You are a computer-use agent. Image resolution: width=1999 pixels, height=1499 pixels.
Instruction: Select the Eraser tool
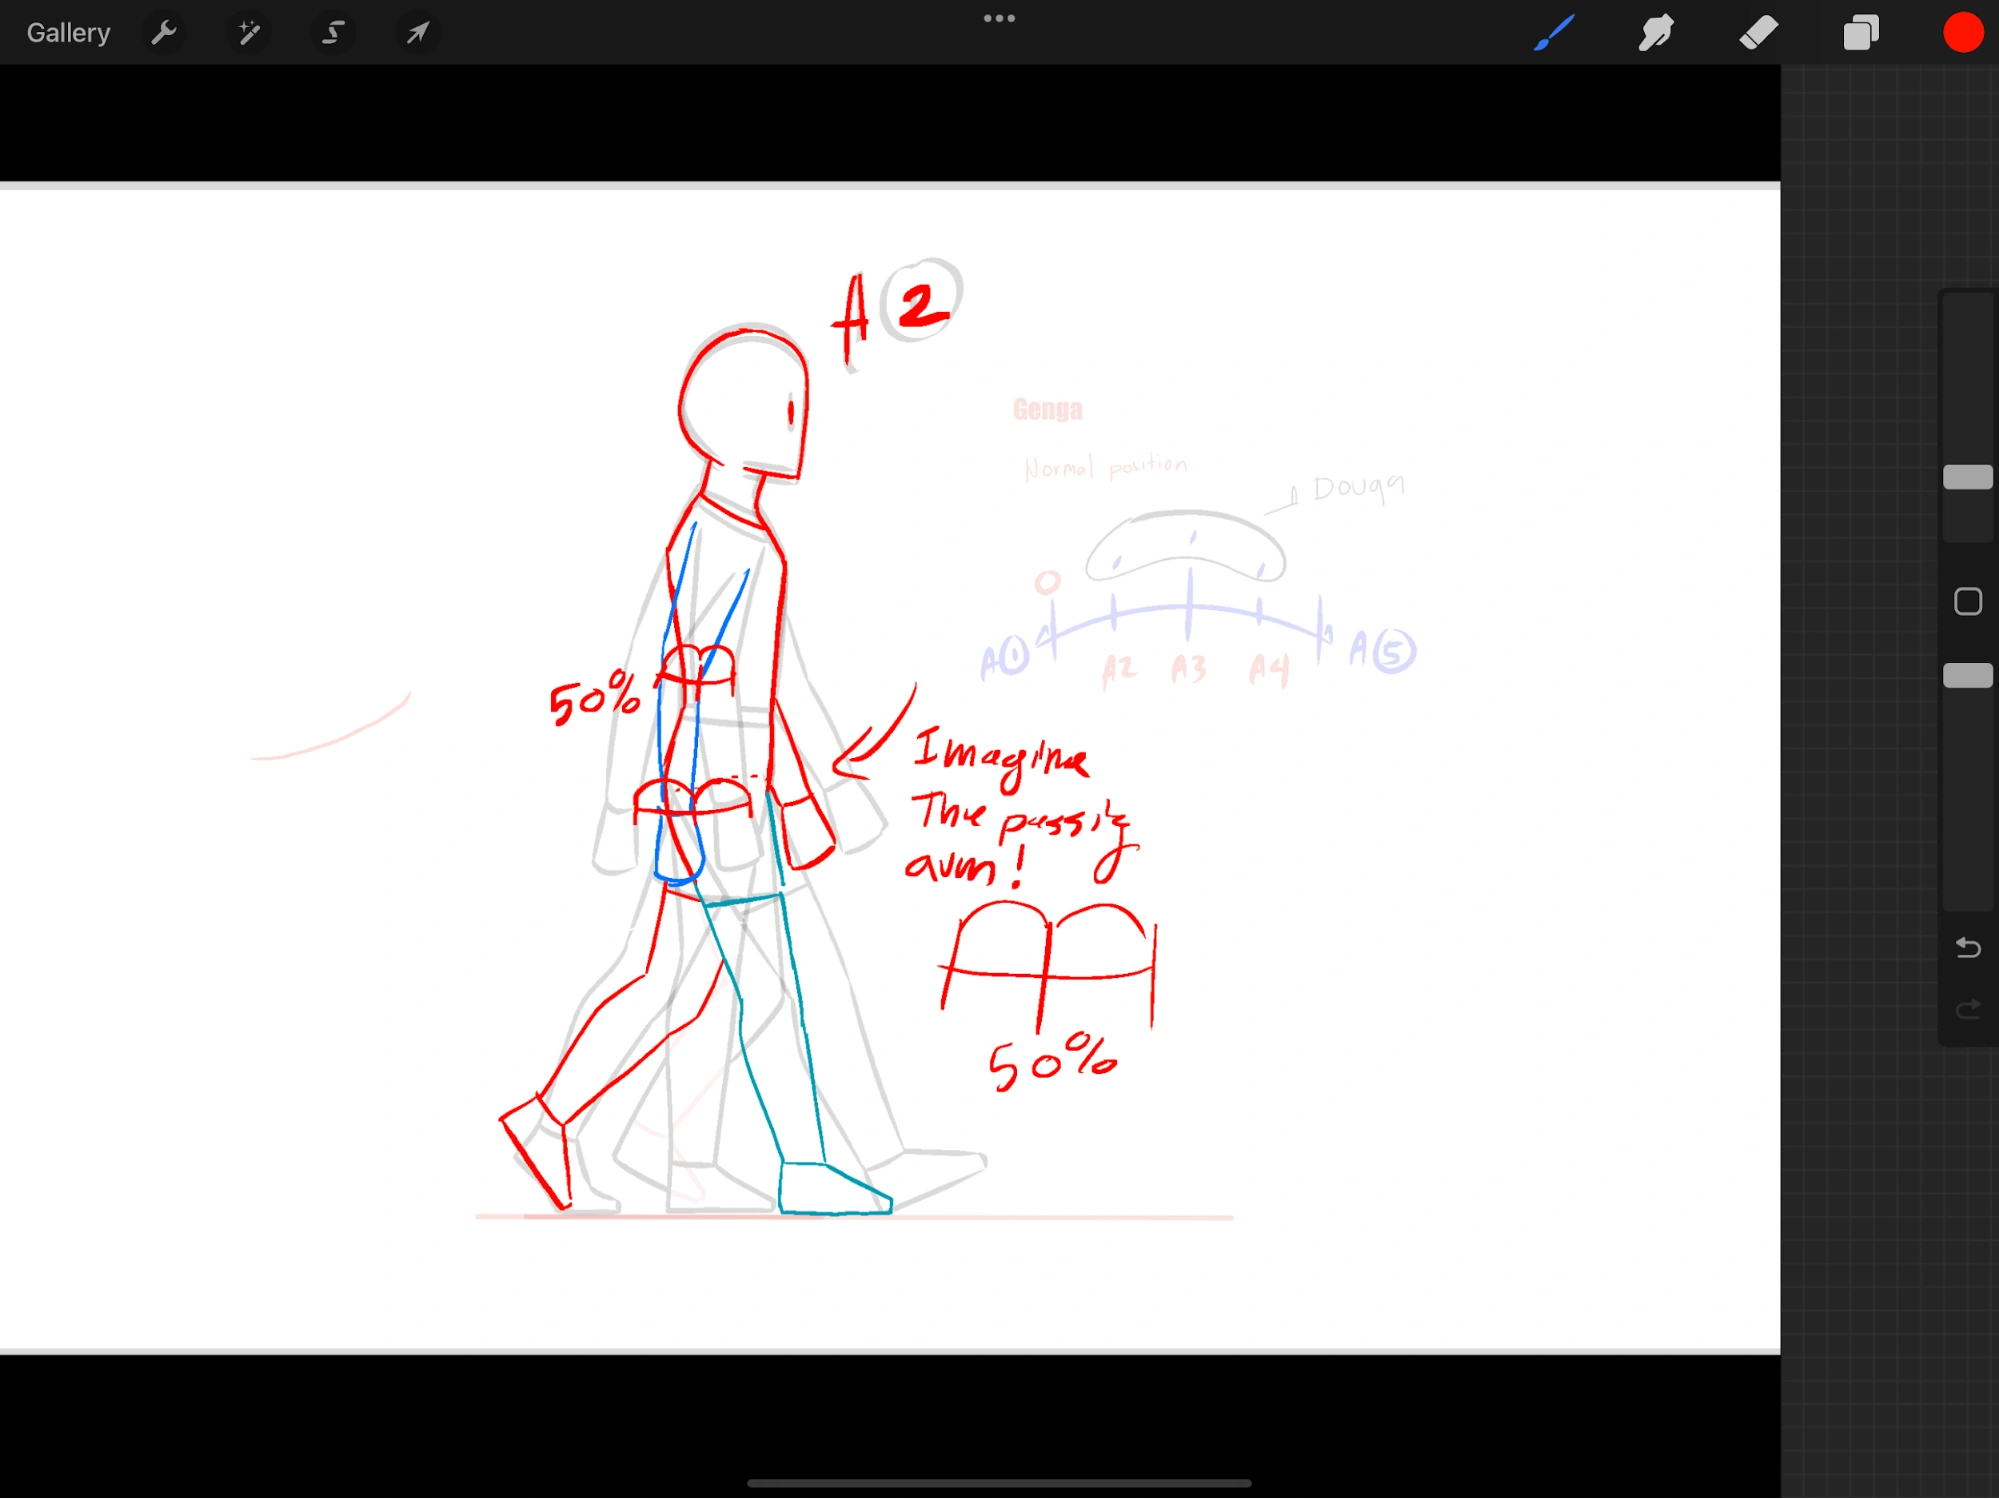(1758, 33)
